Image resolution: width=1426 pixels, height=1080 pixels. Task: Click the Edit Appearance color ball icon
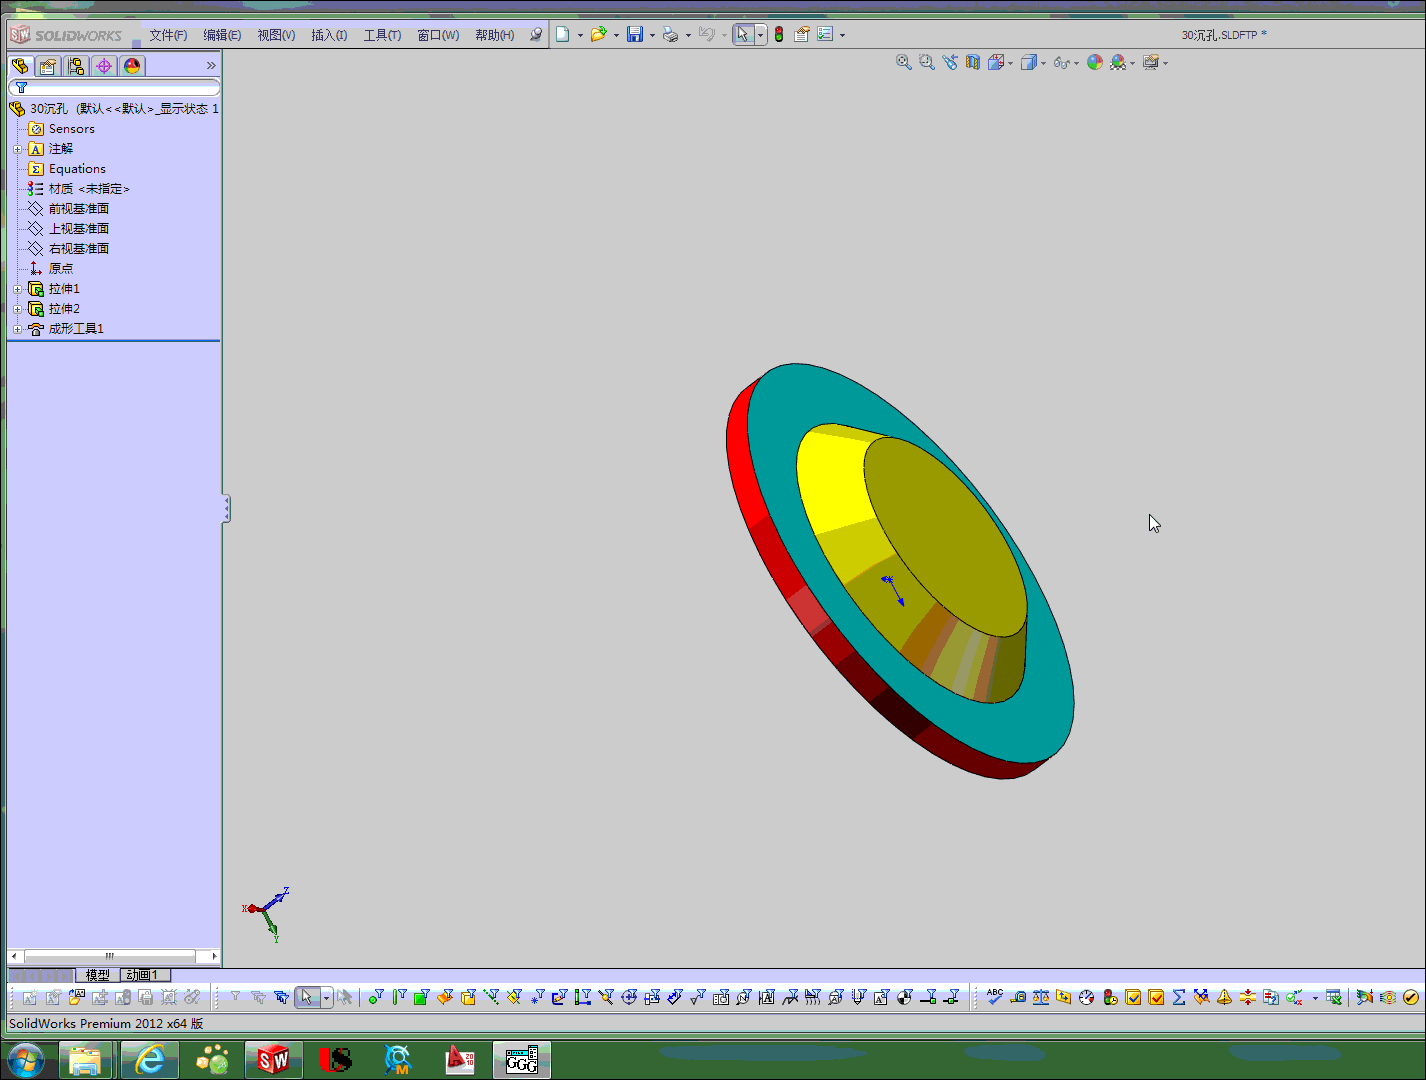coord(1095,62)
